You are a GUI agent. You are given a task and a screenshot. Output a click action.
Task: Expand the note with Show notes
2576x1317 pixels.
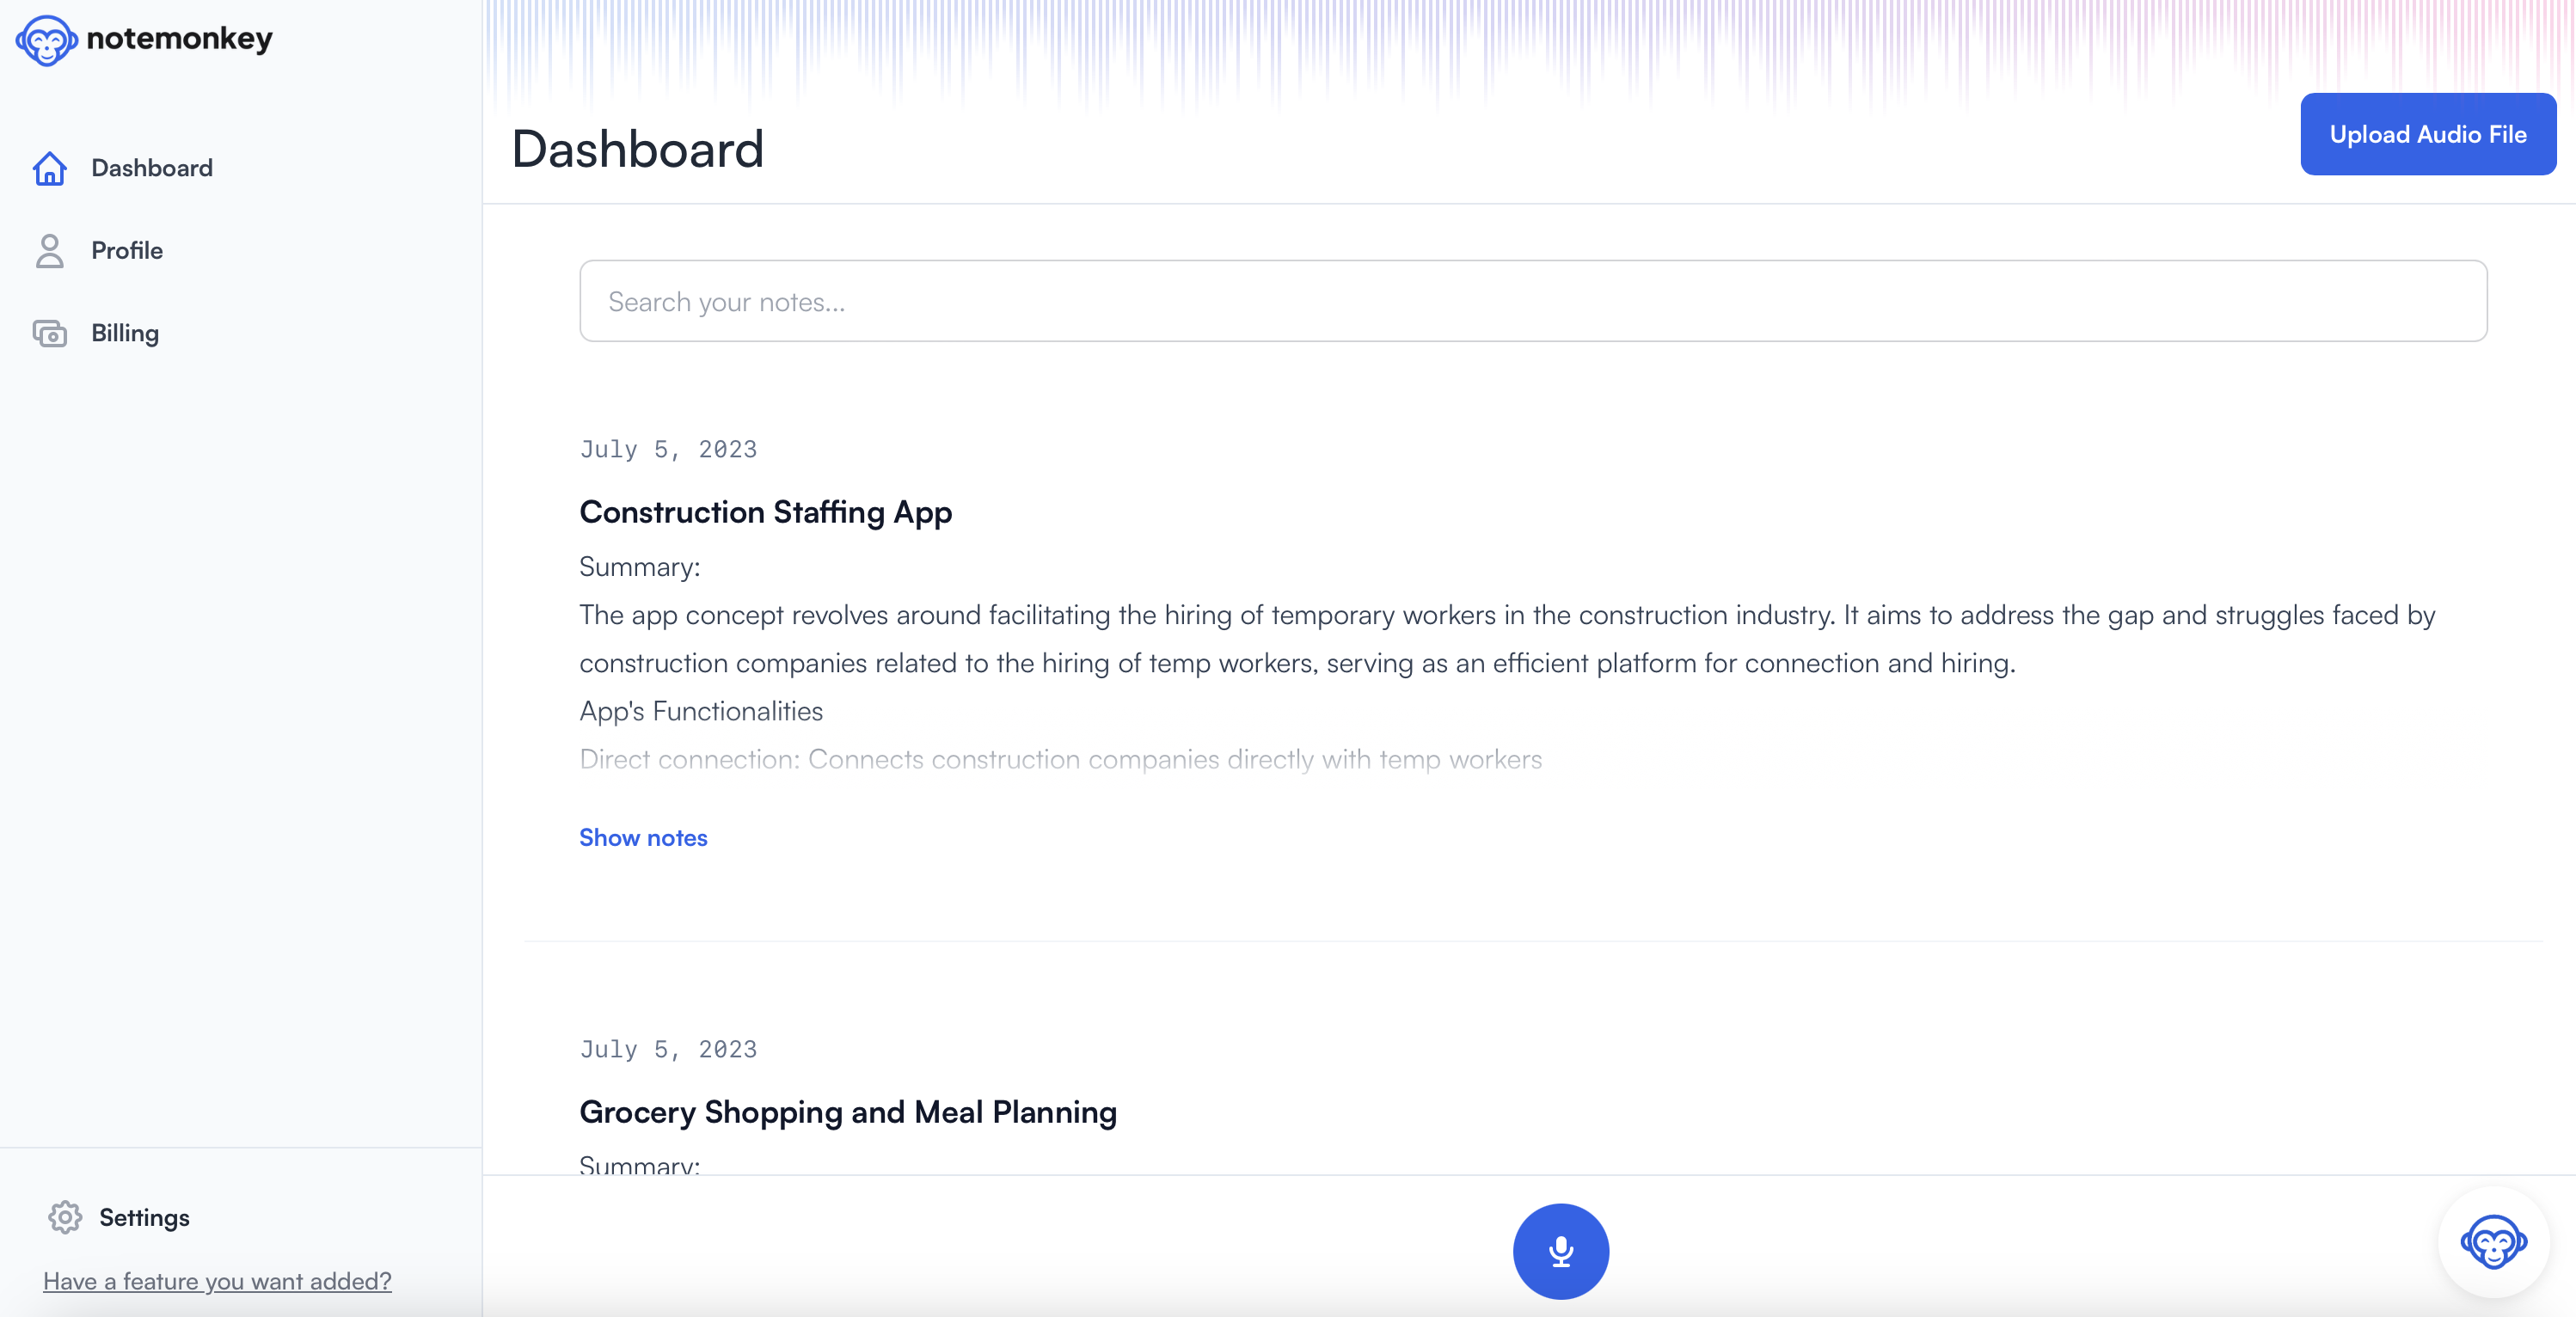pyautogui.click(x=643, y=837)
